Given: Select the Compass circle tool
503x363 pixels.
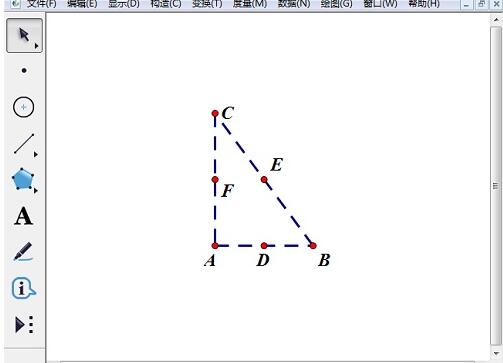Looking at the screenshot, I should [23, 107].
